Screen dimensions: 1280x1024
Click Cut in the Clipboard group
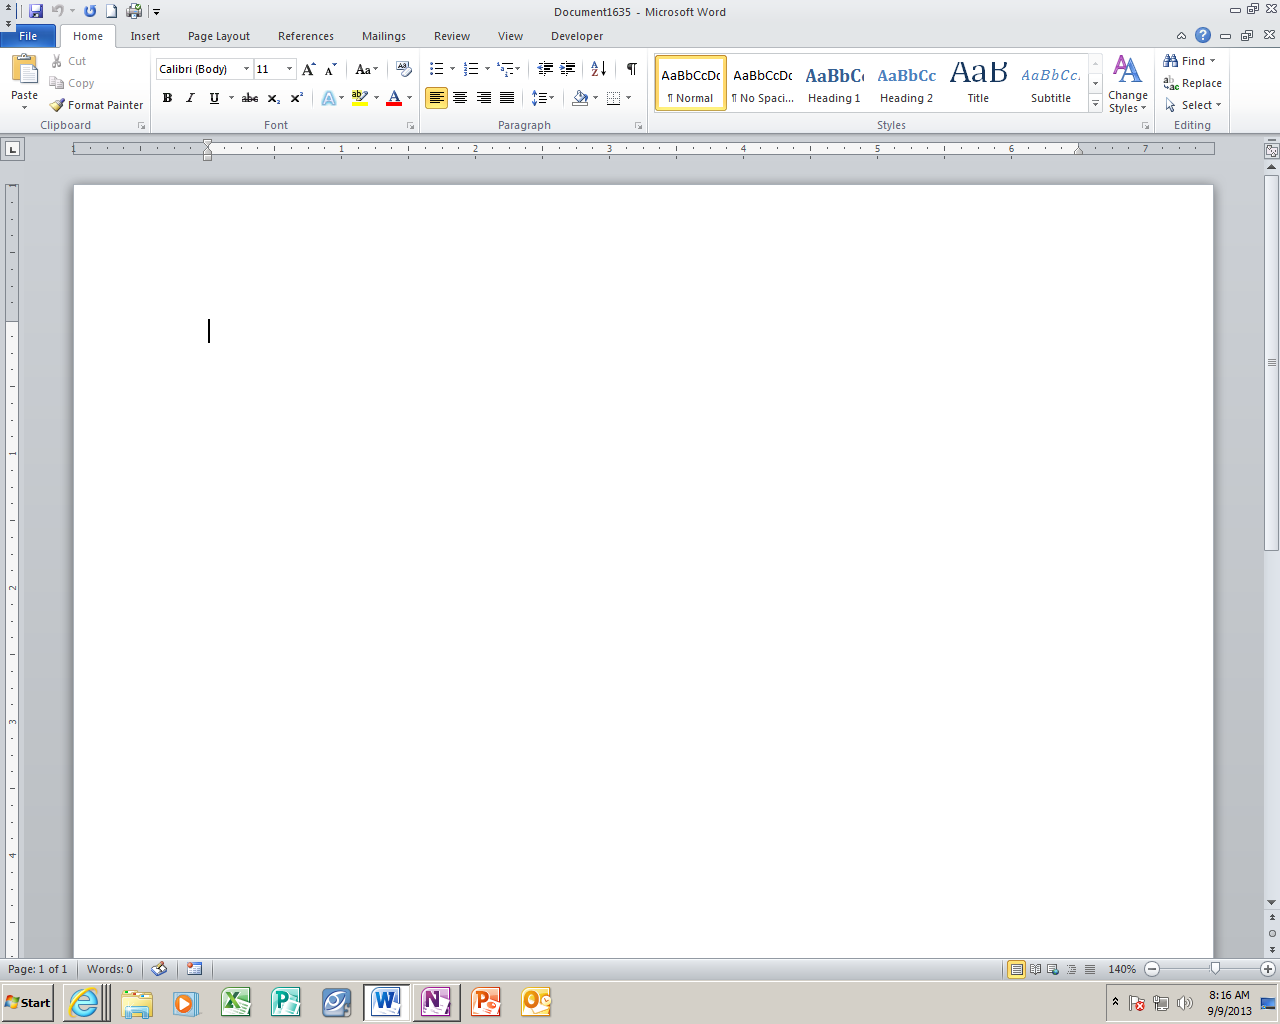coord(69,61)
